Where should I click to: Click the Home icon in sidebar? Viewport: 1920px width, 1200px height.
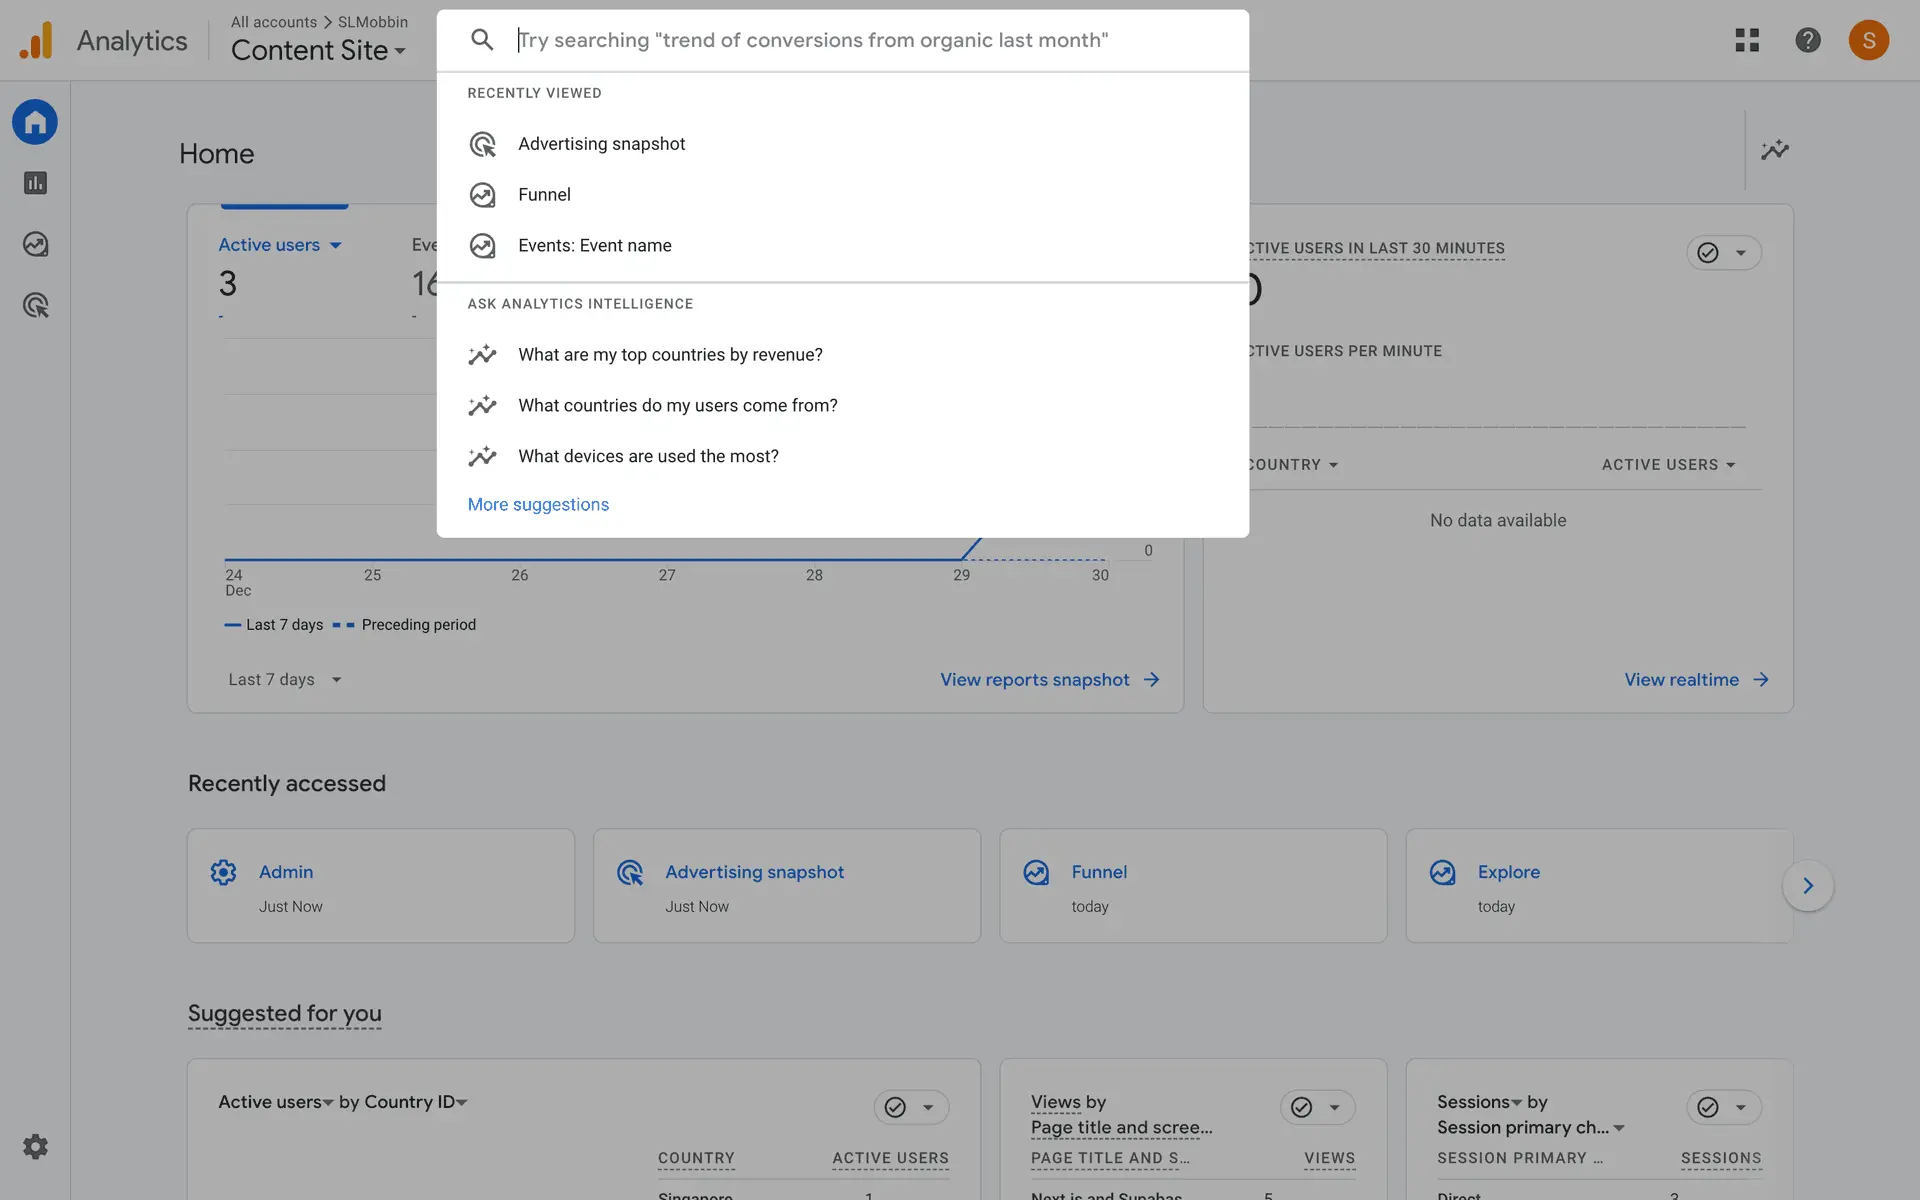[x=35, y=122]
